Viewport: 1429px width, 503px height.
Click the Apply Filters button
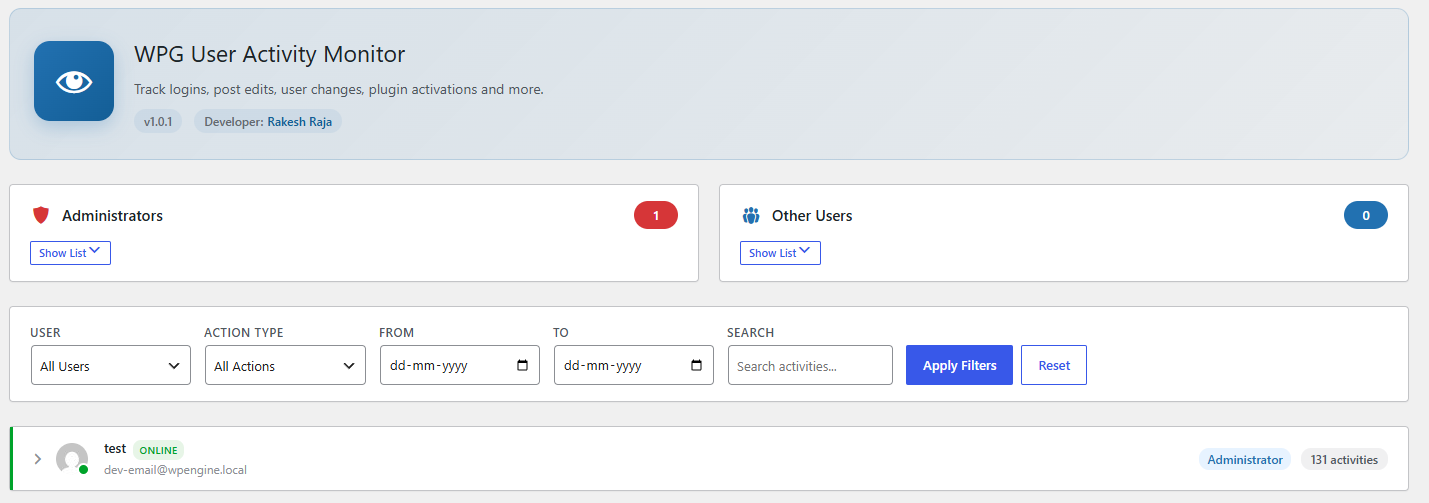pyautogui.click(x=960, y=365)
